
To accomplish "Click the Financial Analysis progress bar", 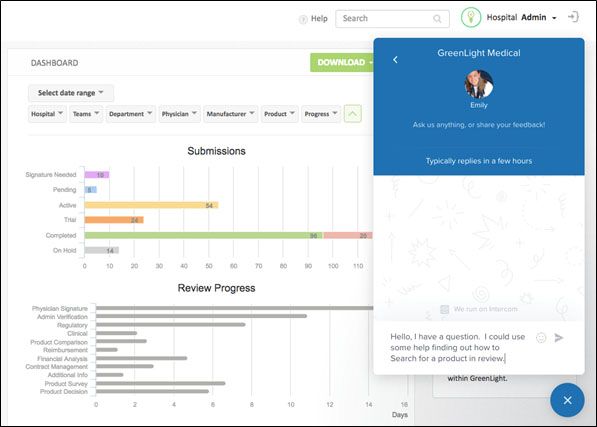I will (141, 358).
